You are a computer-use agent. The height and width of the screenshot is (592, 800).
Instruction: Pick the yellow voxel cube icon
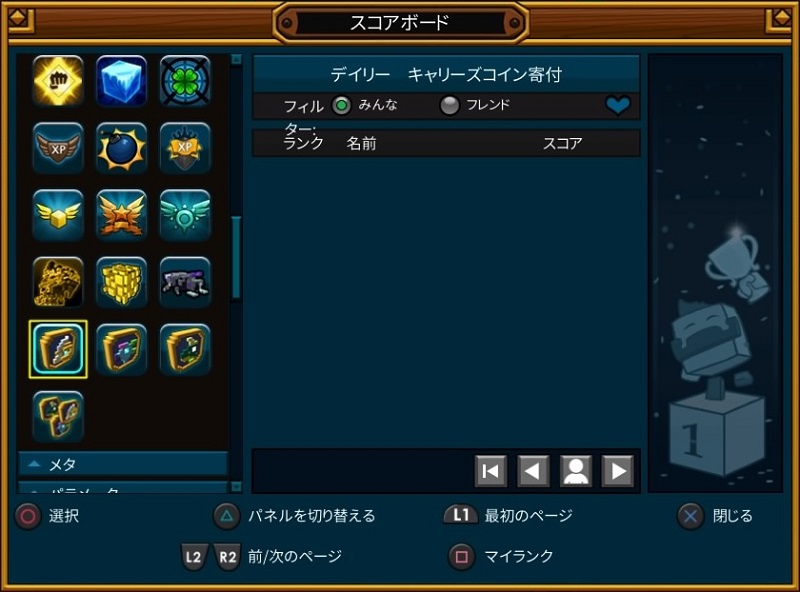coord(121,282)
